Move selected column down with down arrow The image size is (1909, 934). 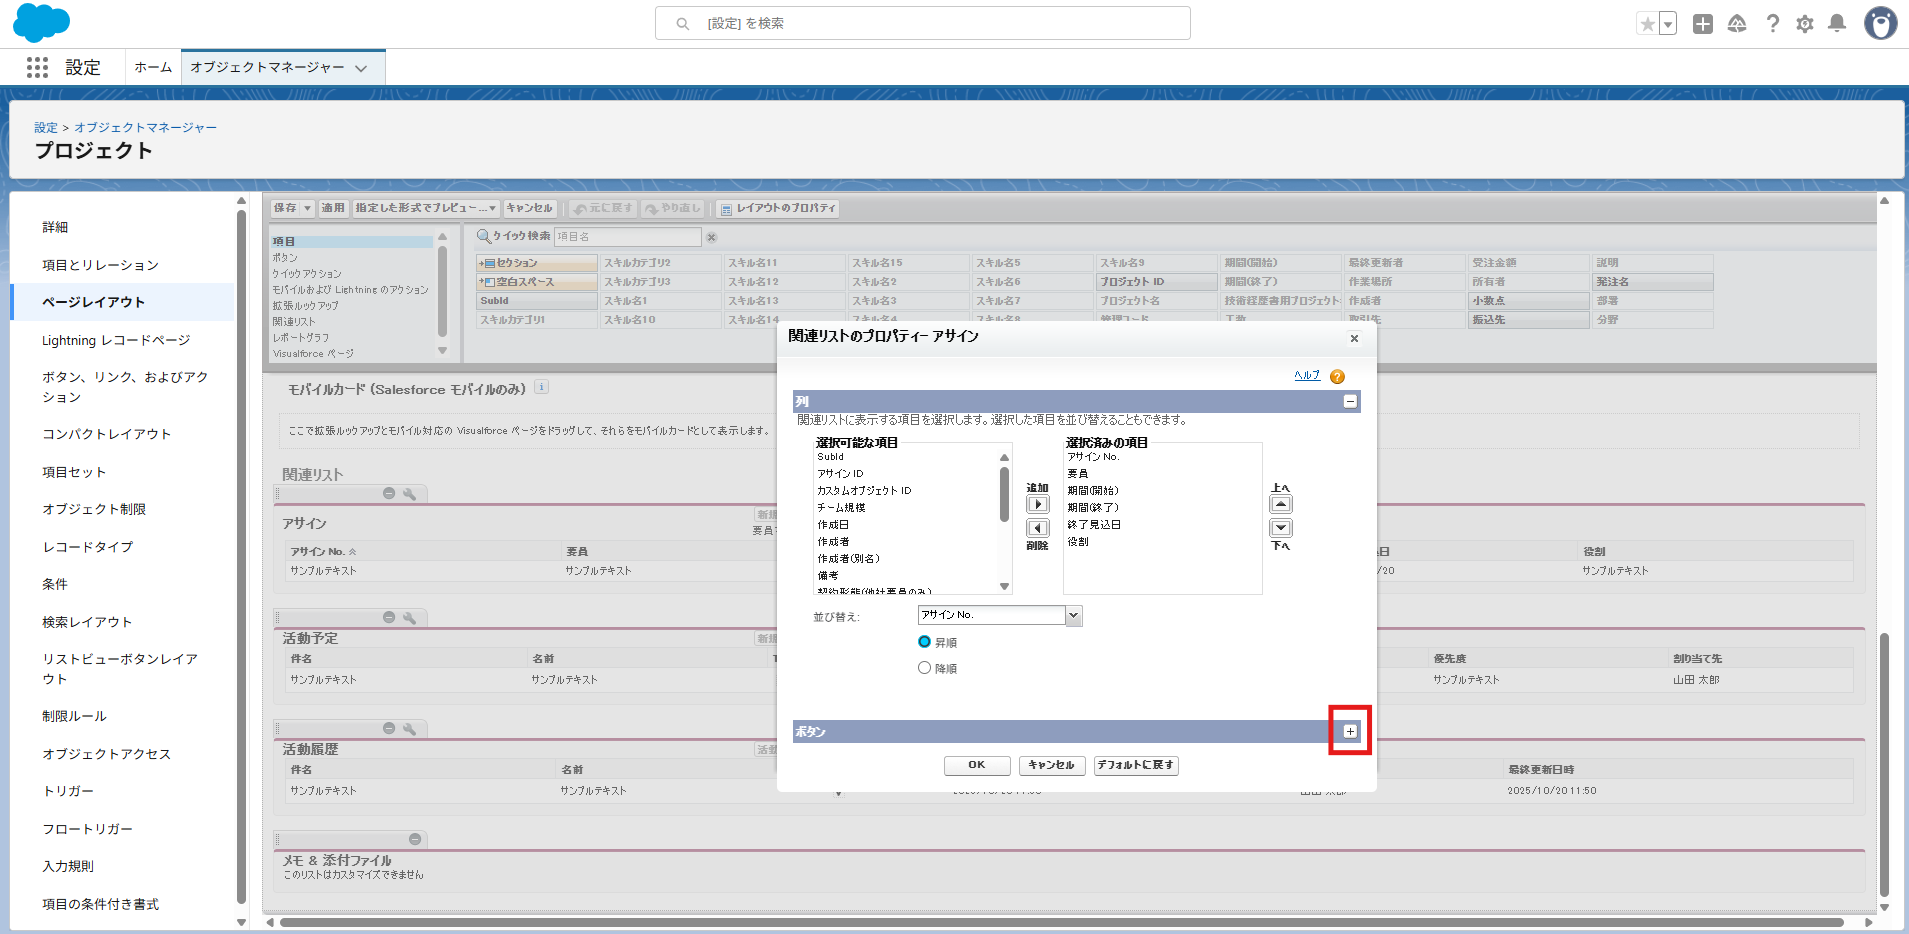tap(1280, 528)
